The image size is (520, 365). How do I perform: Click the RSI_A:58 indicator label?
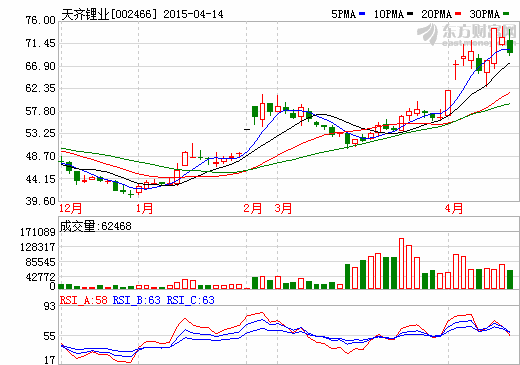[84, 300]
